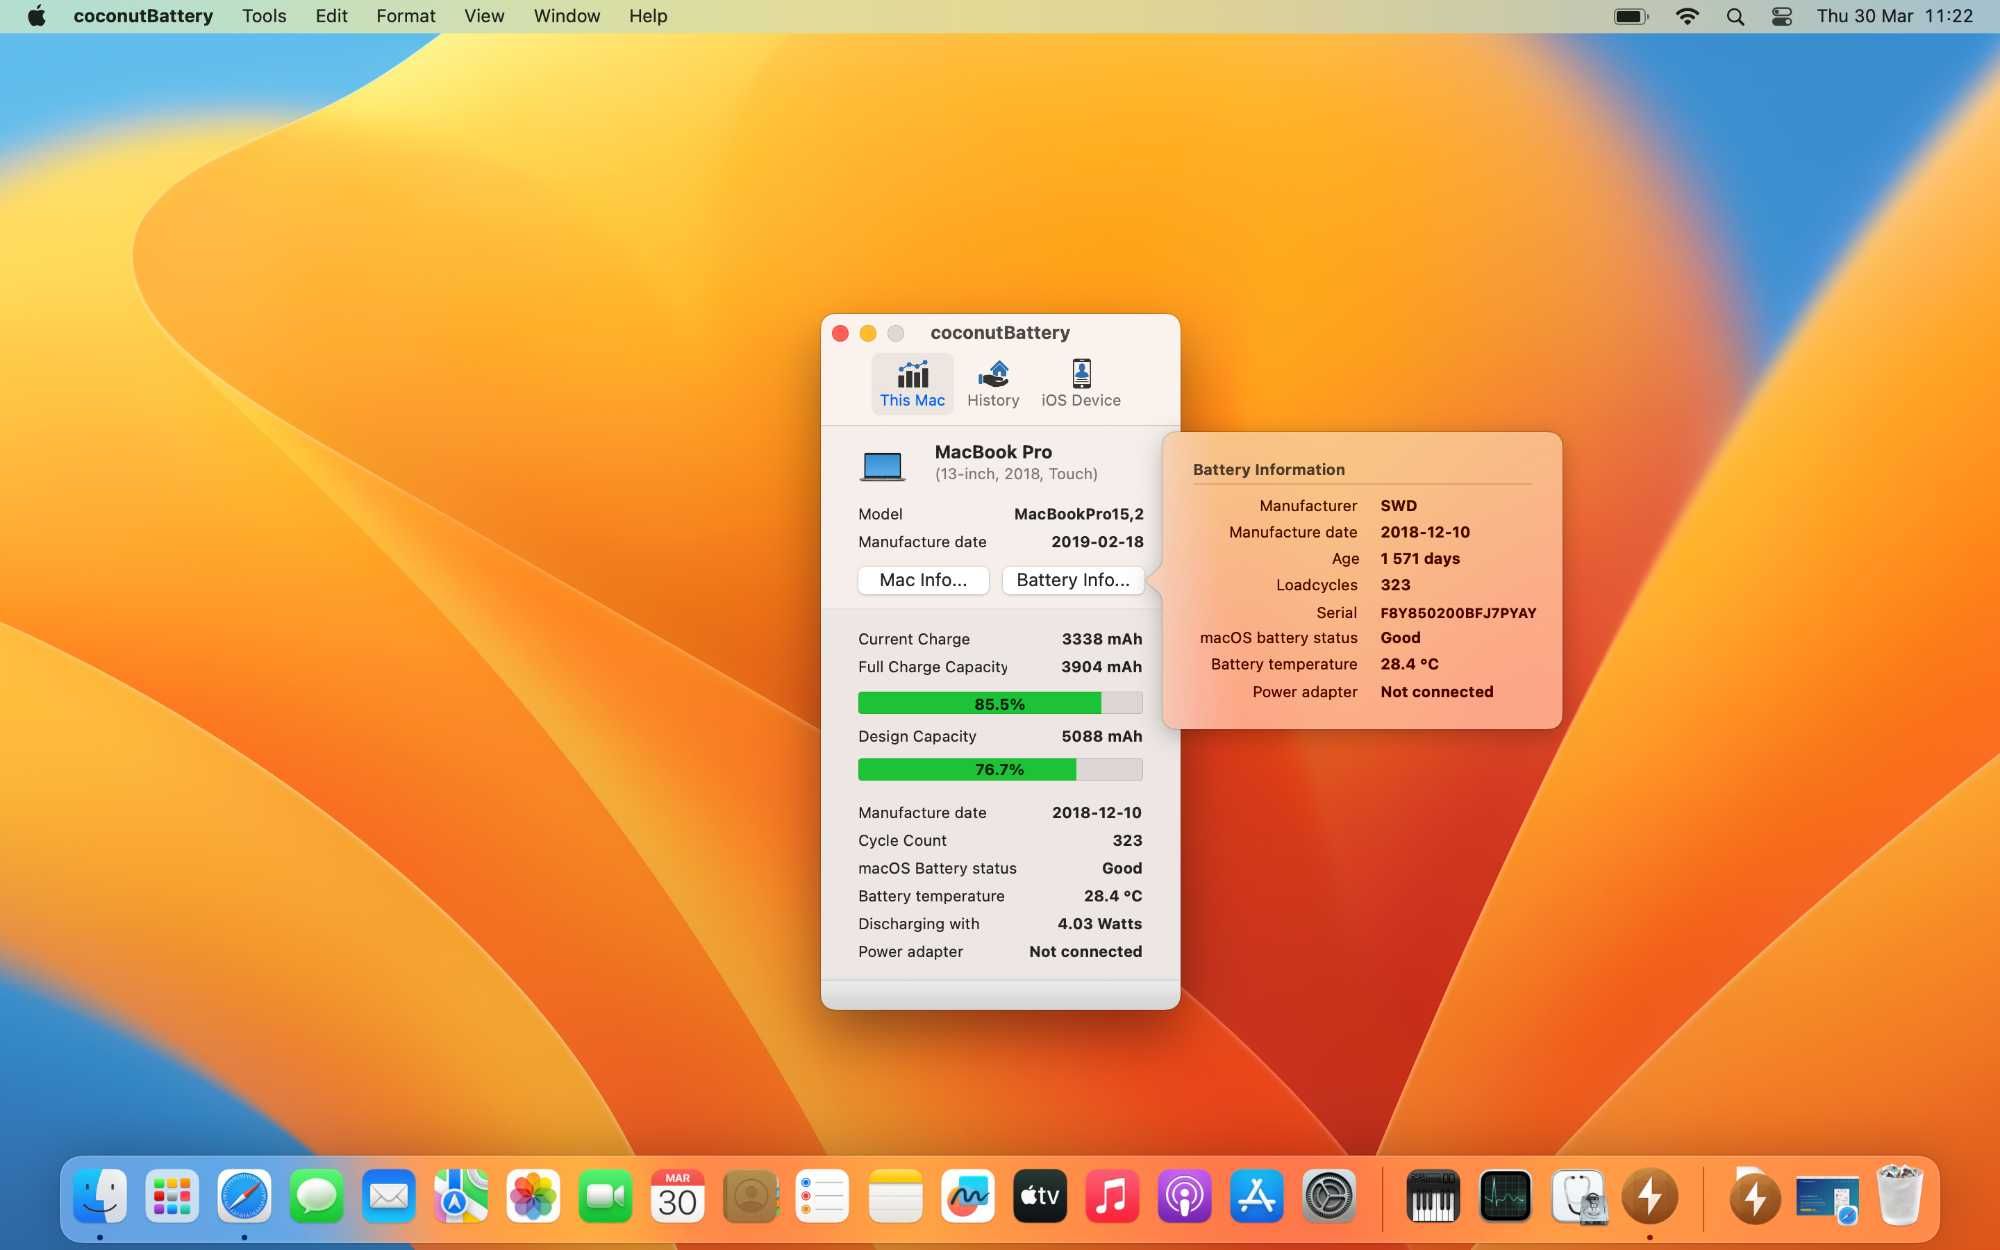Click the date and time in menu bar
Viewport: 2000px width, 1250px height.
[x=1894, y=16]
